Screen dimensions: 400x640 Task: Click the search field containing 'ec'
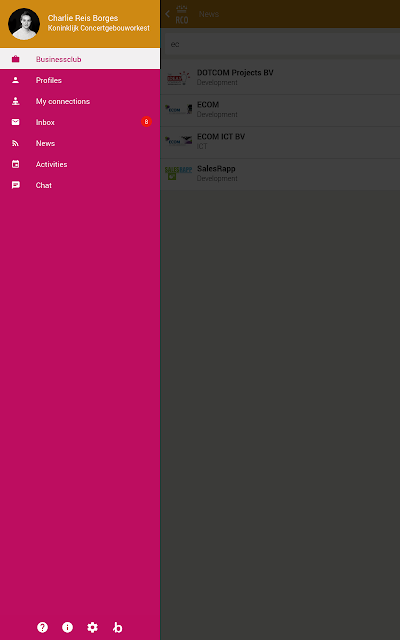tap(280, 44)
